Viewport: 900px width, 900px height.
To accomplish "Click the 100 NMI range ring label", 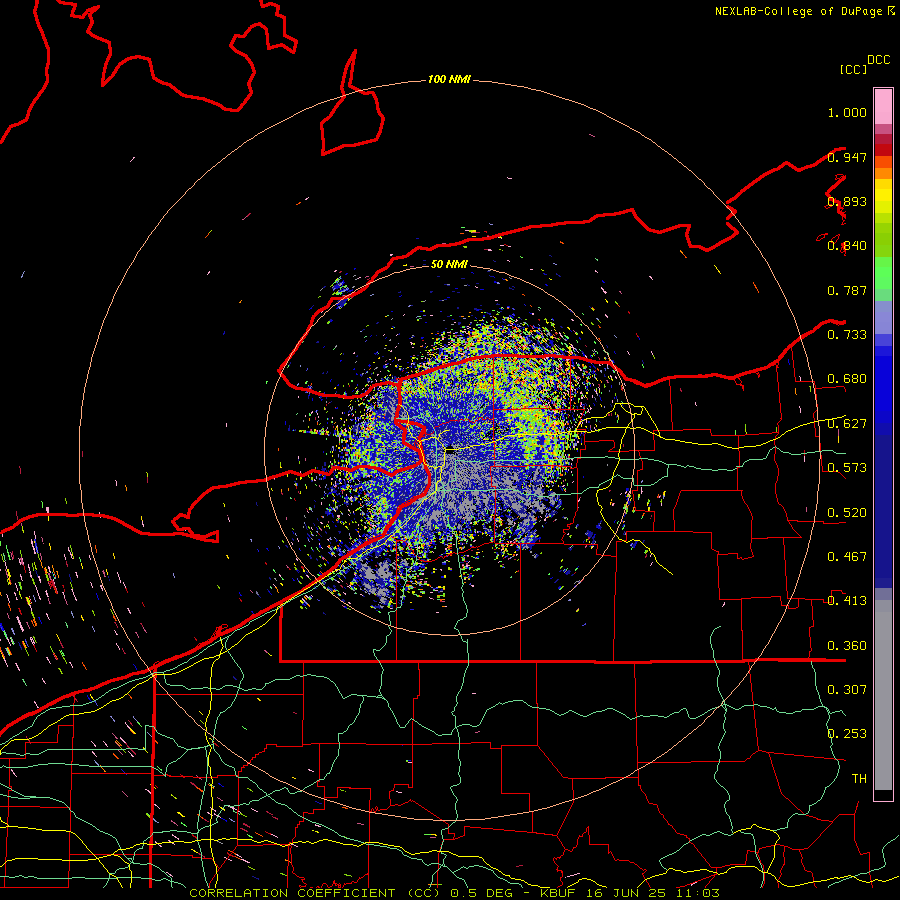I will coord(449,79).
